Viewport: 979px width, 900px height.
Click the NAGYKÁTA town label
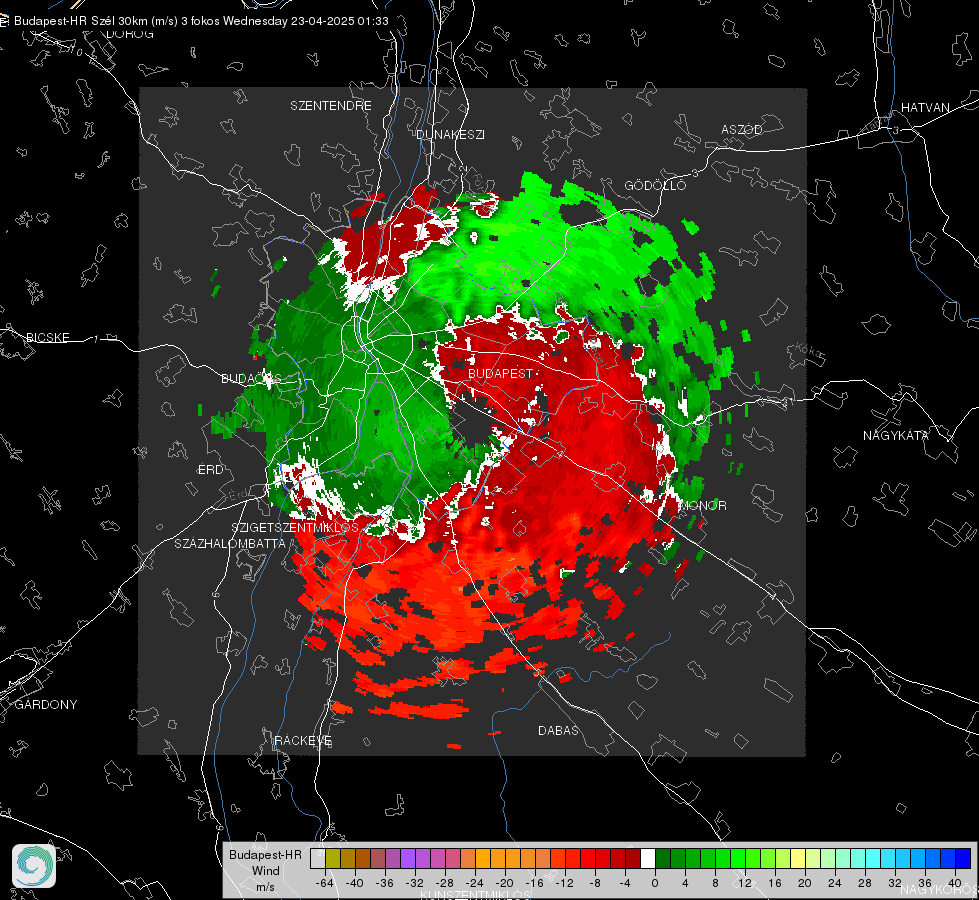[x=895, y=435]
